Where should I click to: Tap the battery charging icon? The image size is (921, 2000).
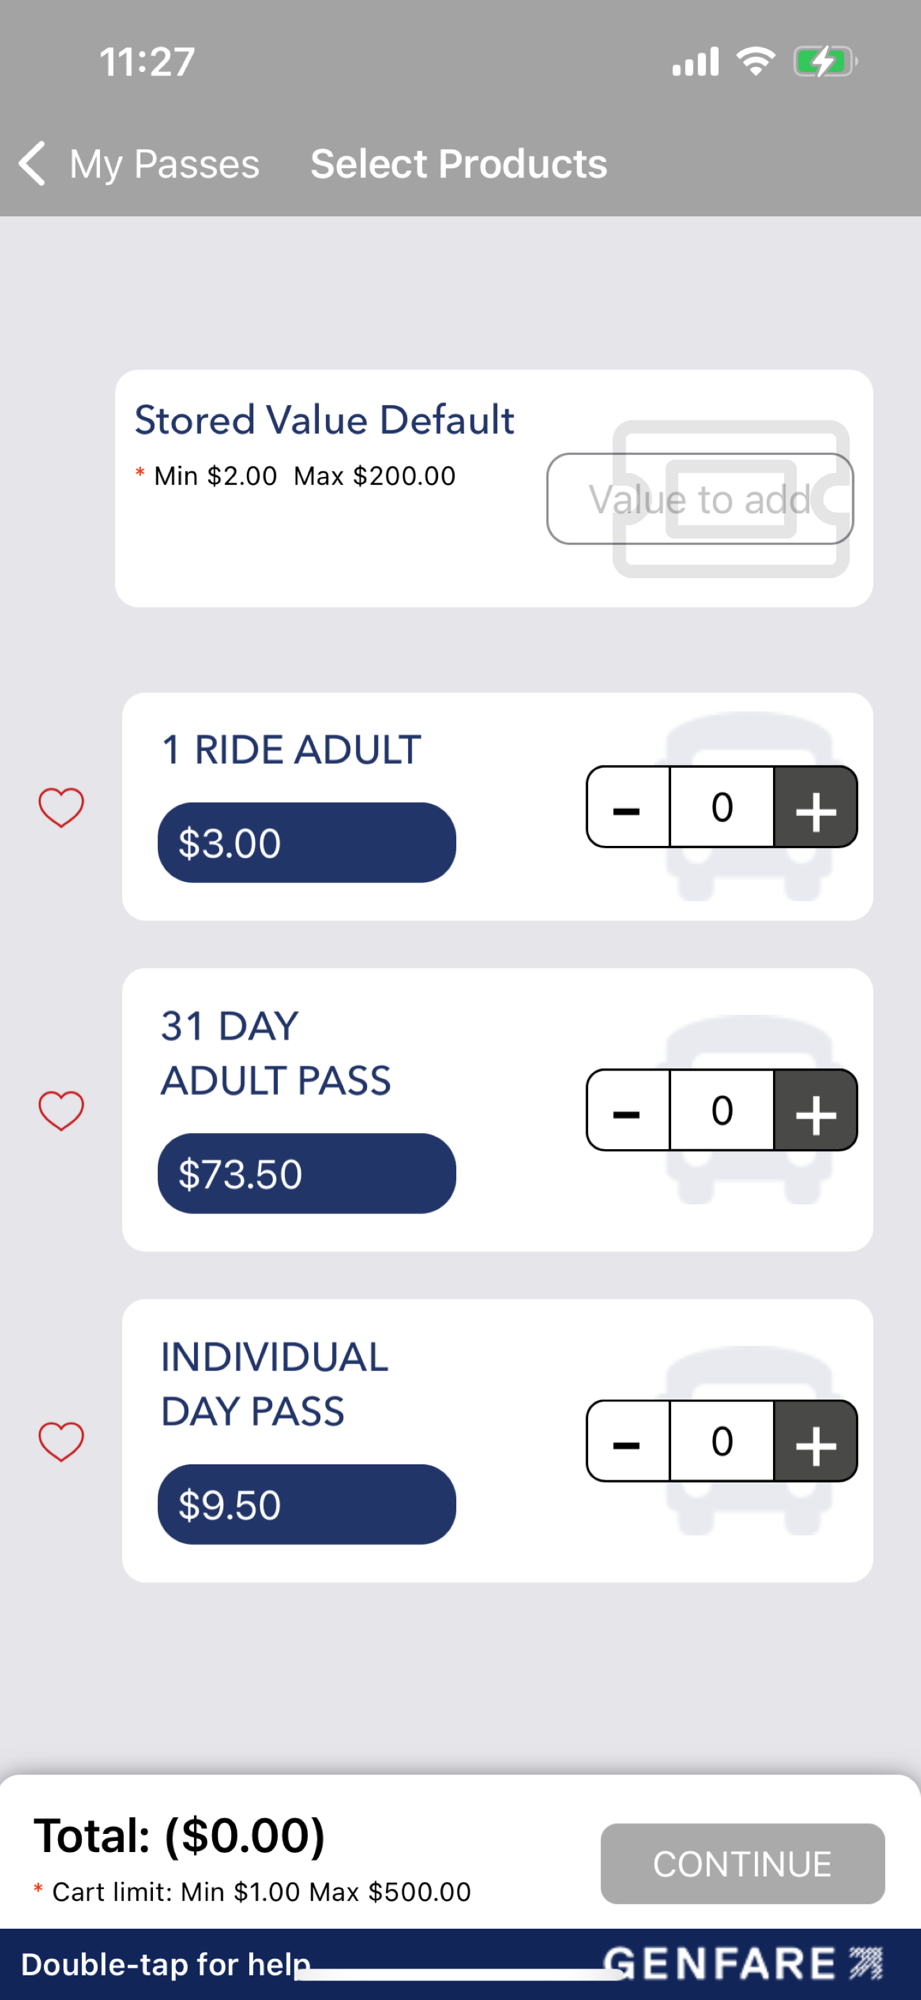(824, 62)
